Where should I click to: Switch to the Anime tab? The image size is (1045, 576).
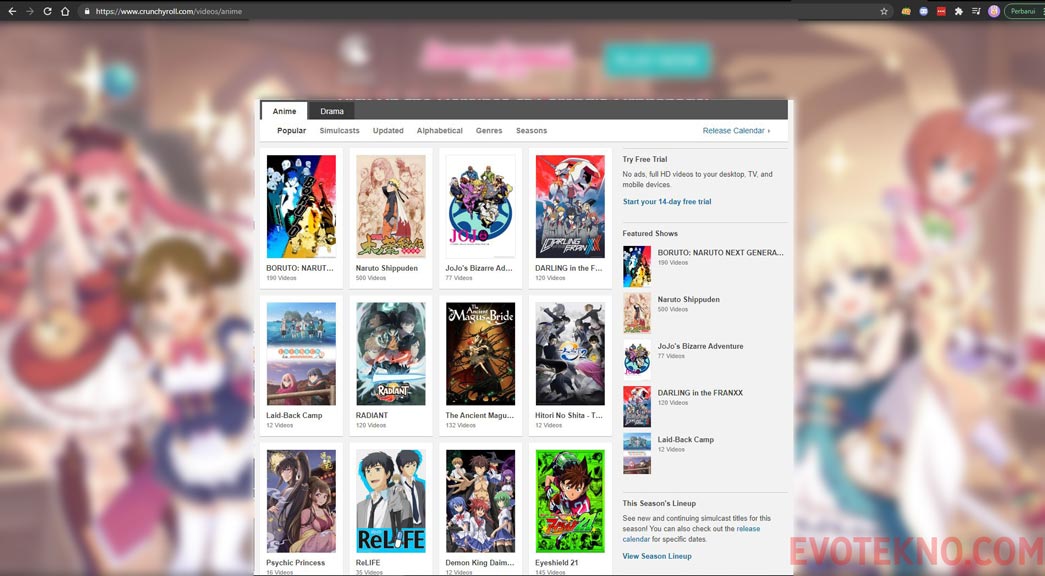[x=284, y=111]
